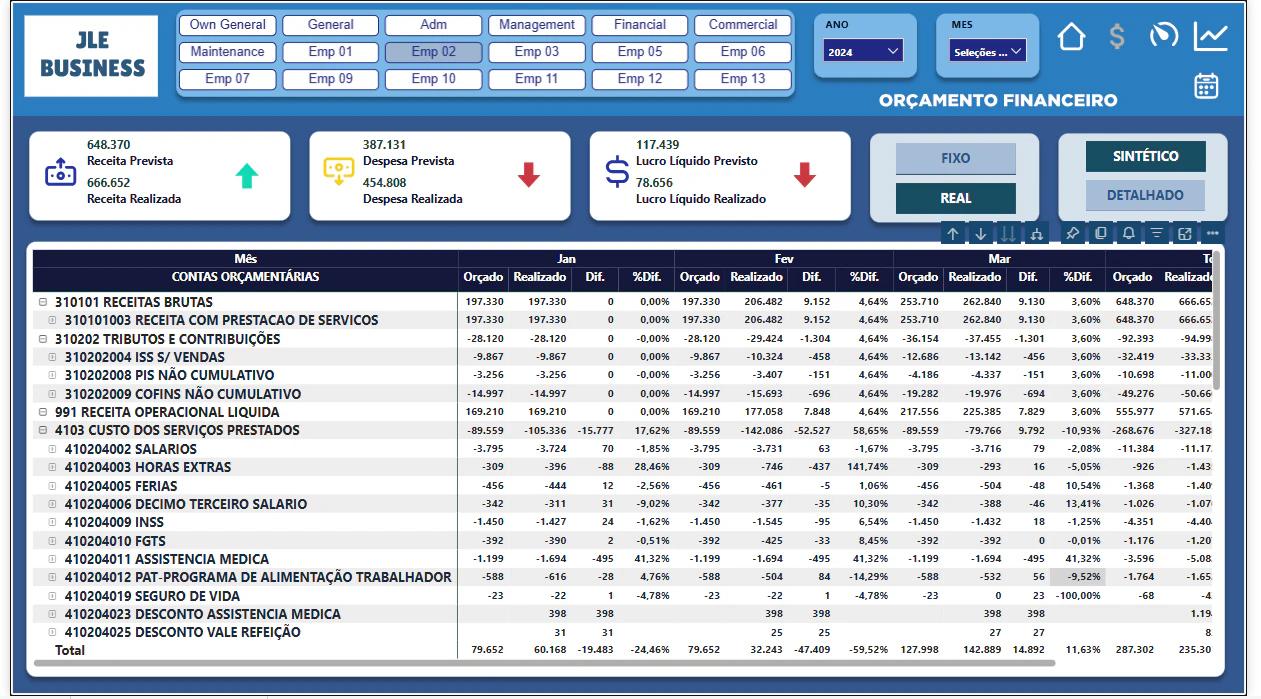
Task: Pick the Maintenance filter option
Action: click(x=227, y=52)
